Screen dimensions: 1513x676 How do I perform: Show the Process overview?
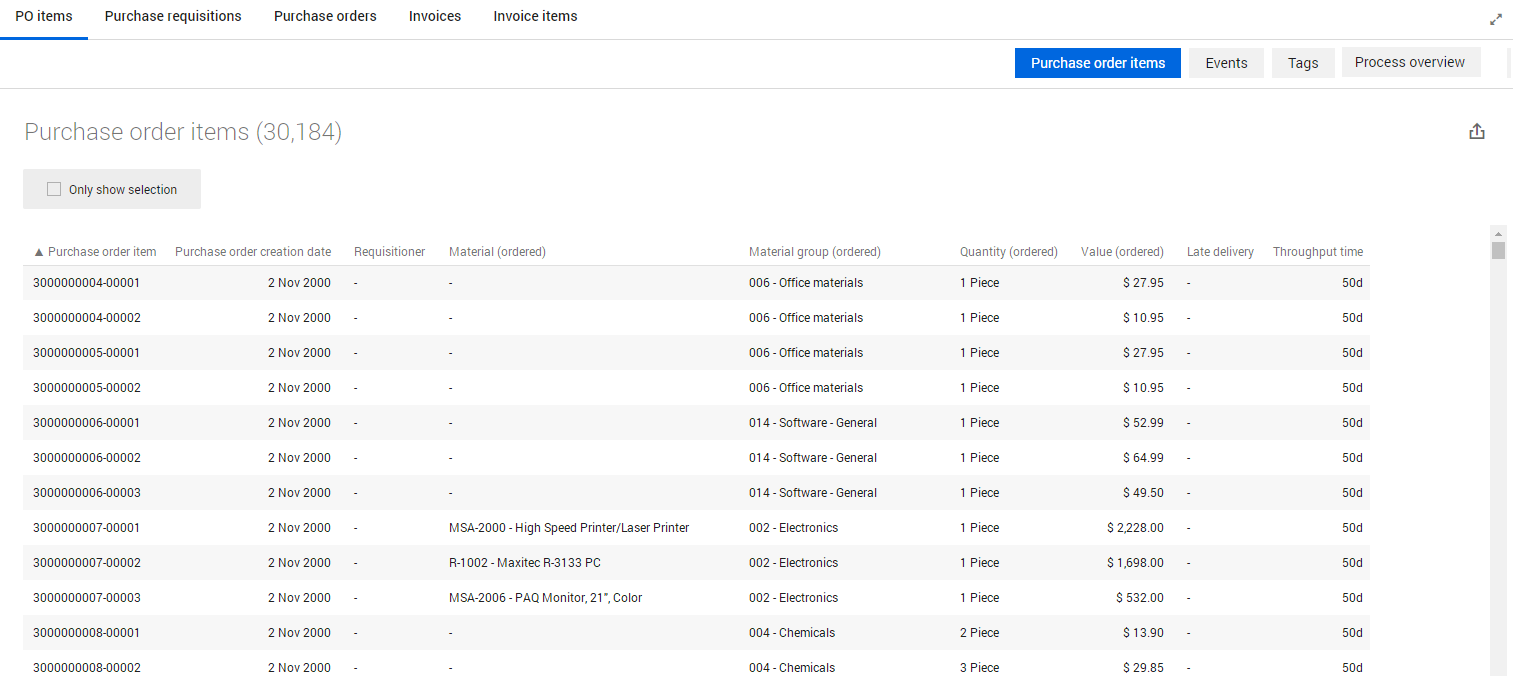click(1409, 62)
